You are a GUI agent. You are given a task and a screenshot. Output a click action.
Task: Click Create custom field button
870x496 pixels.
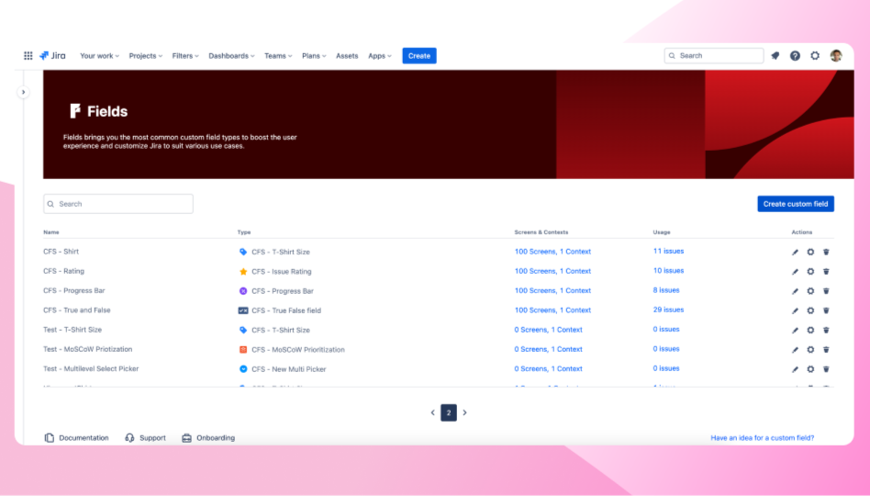pyautogui.click(x=796, y=204)
